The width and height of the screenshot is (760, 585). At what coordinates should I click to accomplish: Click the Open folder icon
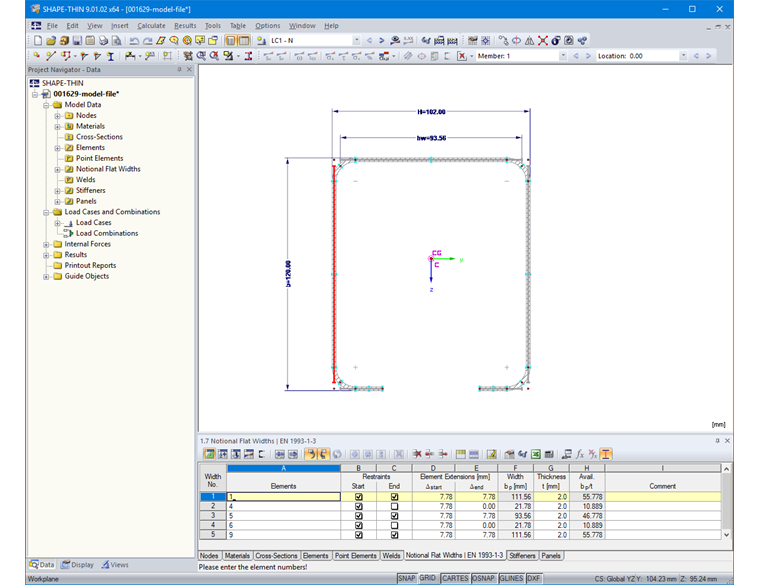pos(51,41)
